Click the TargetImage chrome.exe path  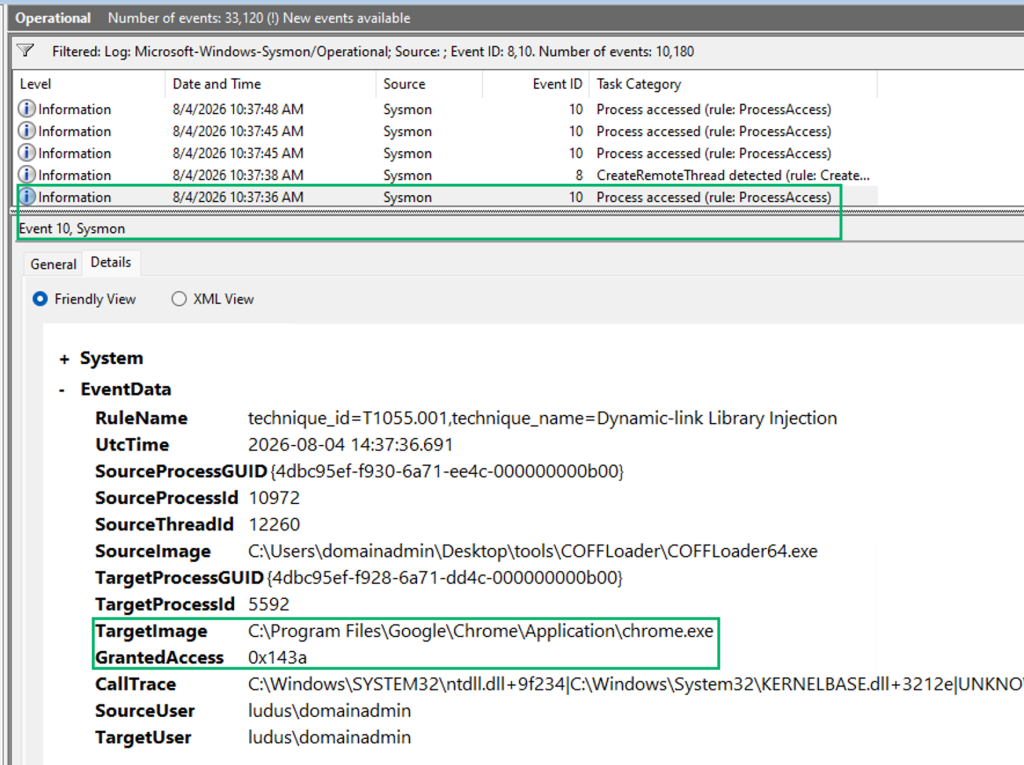[x=481, y=631]
